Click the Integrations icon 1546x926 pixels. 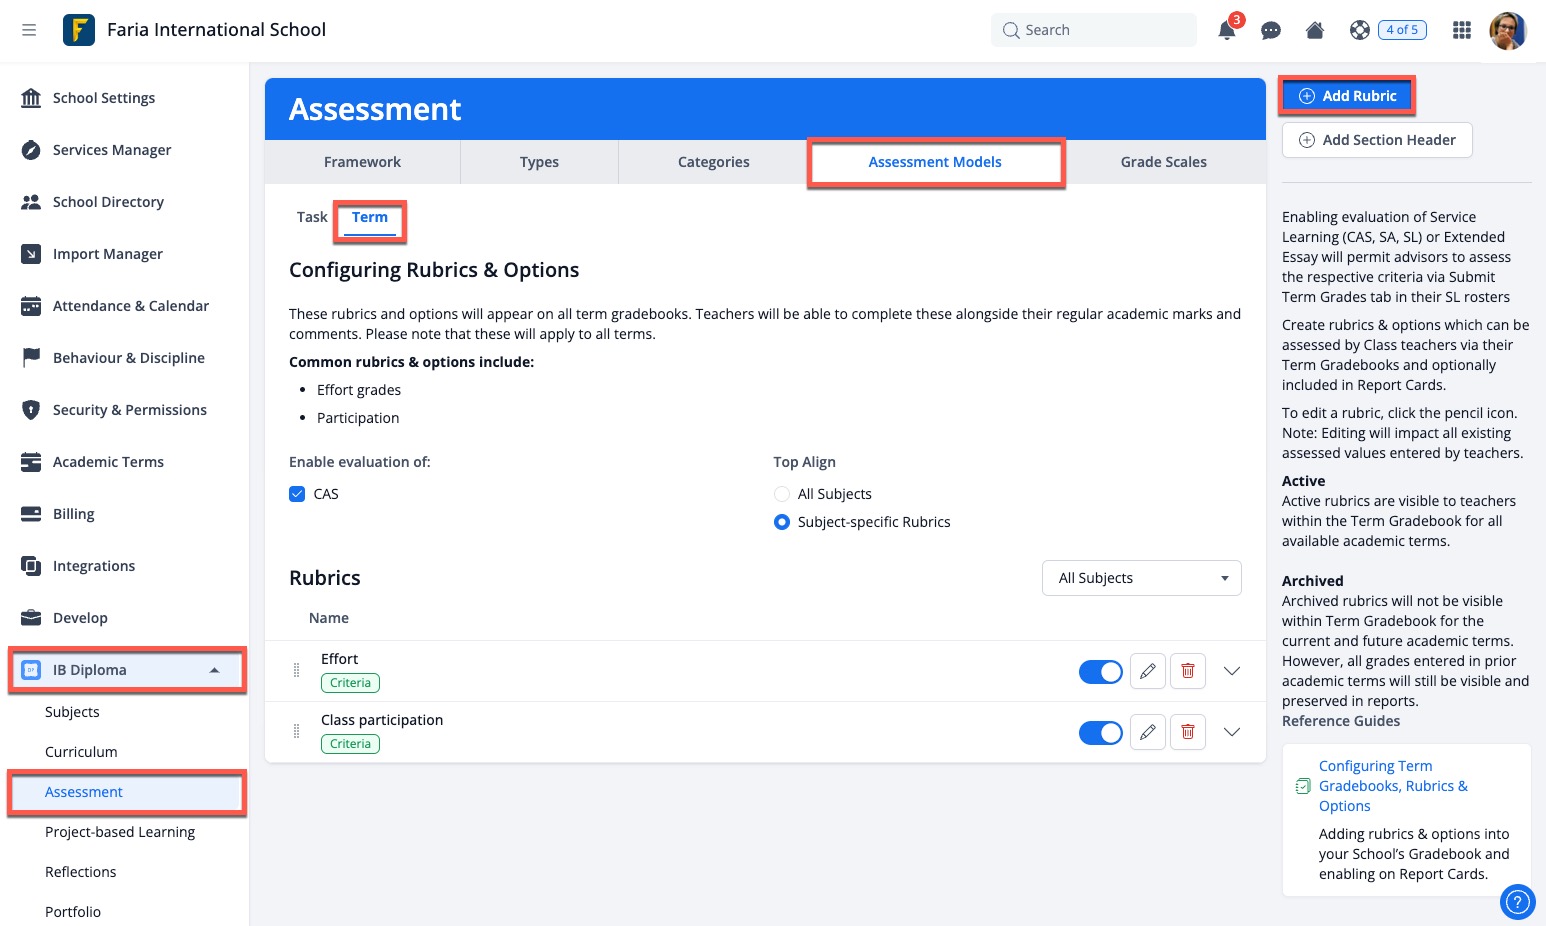(31, 566)
